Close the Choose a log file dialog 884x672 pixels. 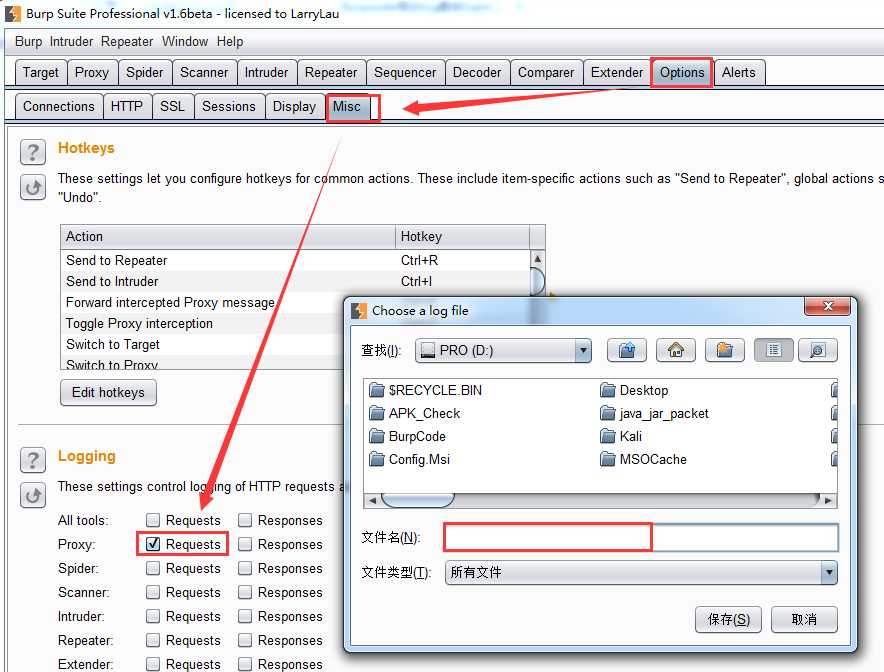827,306
